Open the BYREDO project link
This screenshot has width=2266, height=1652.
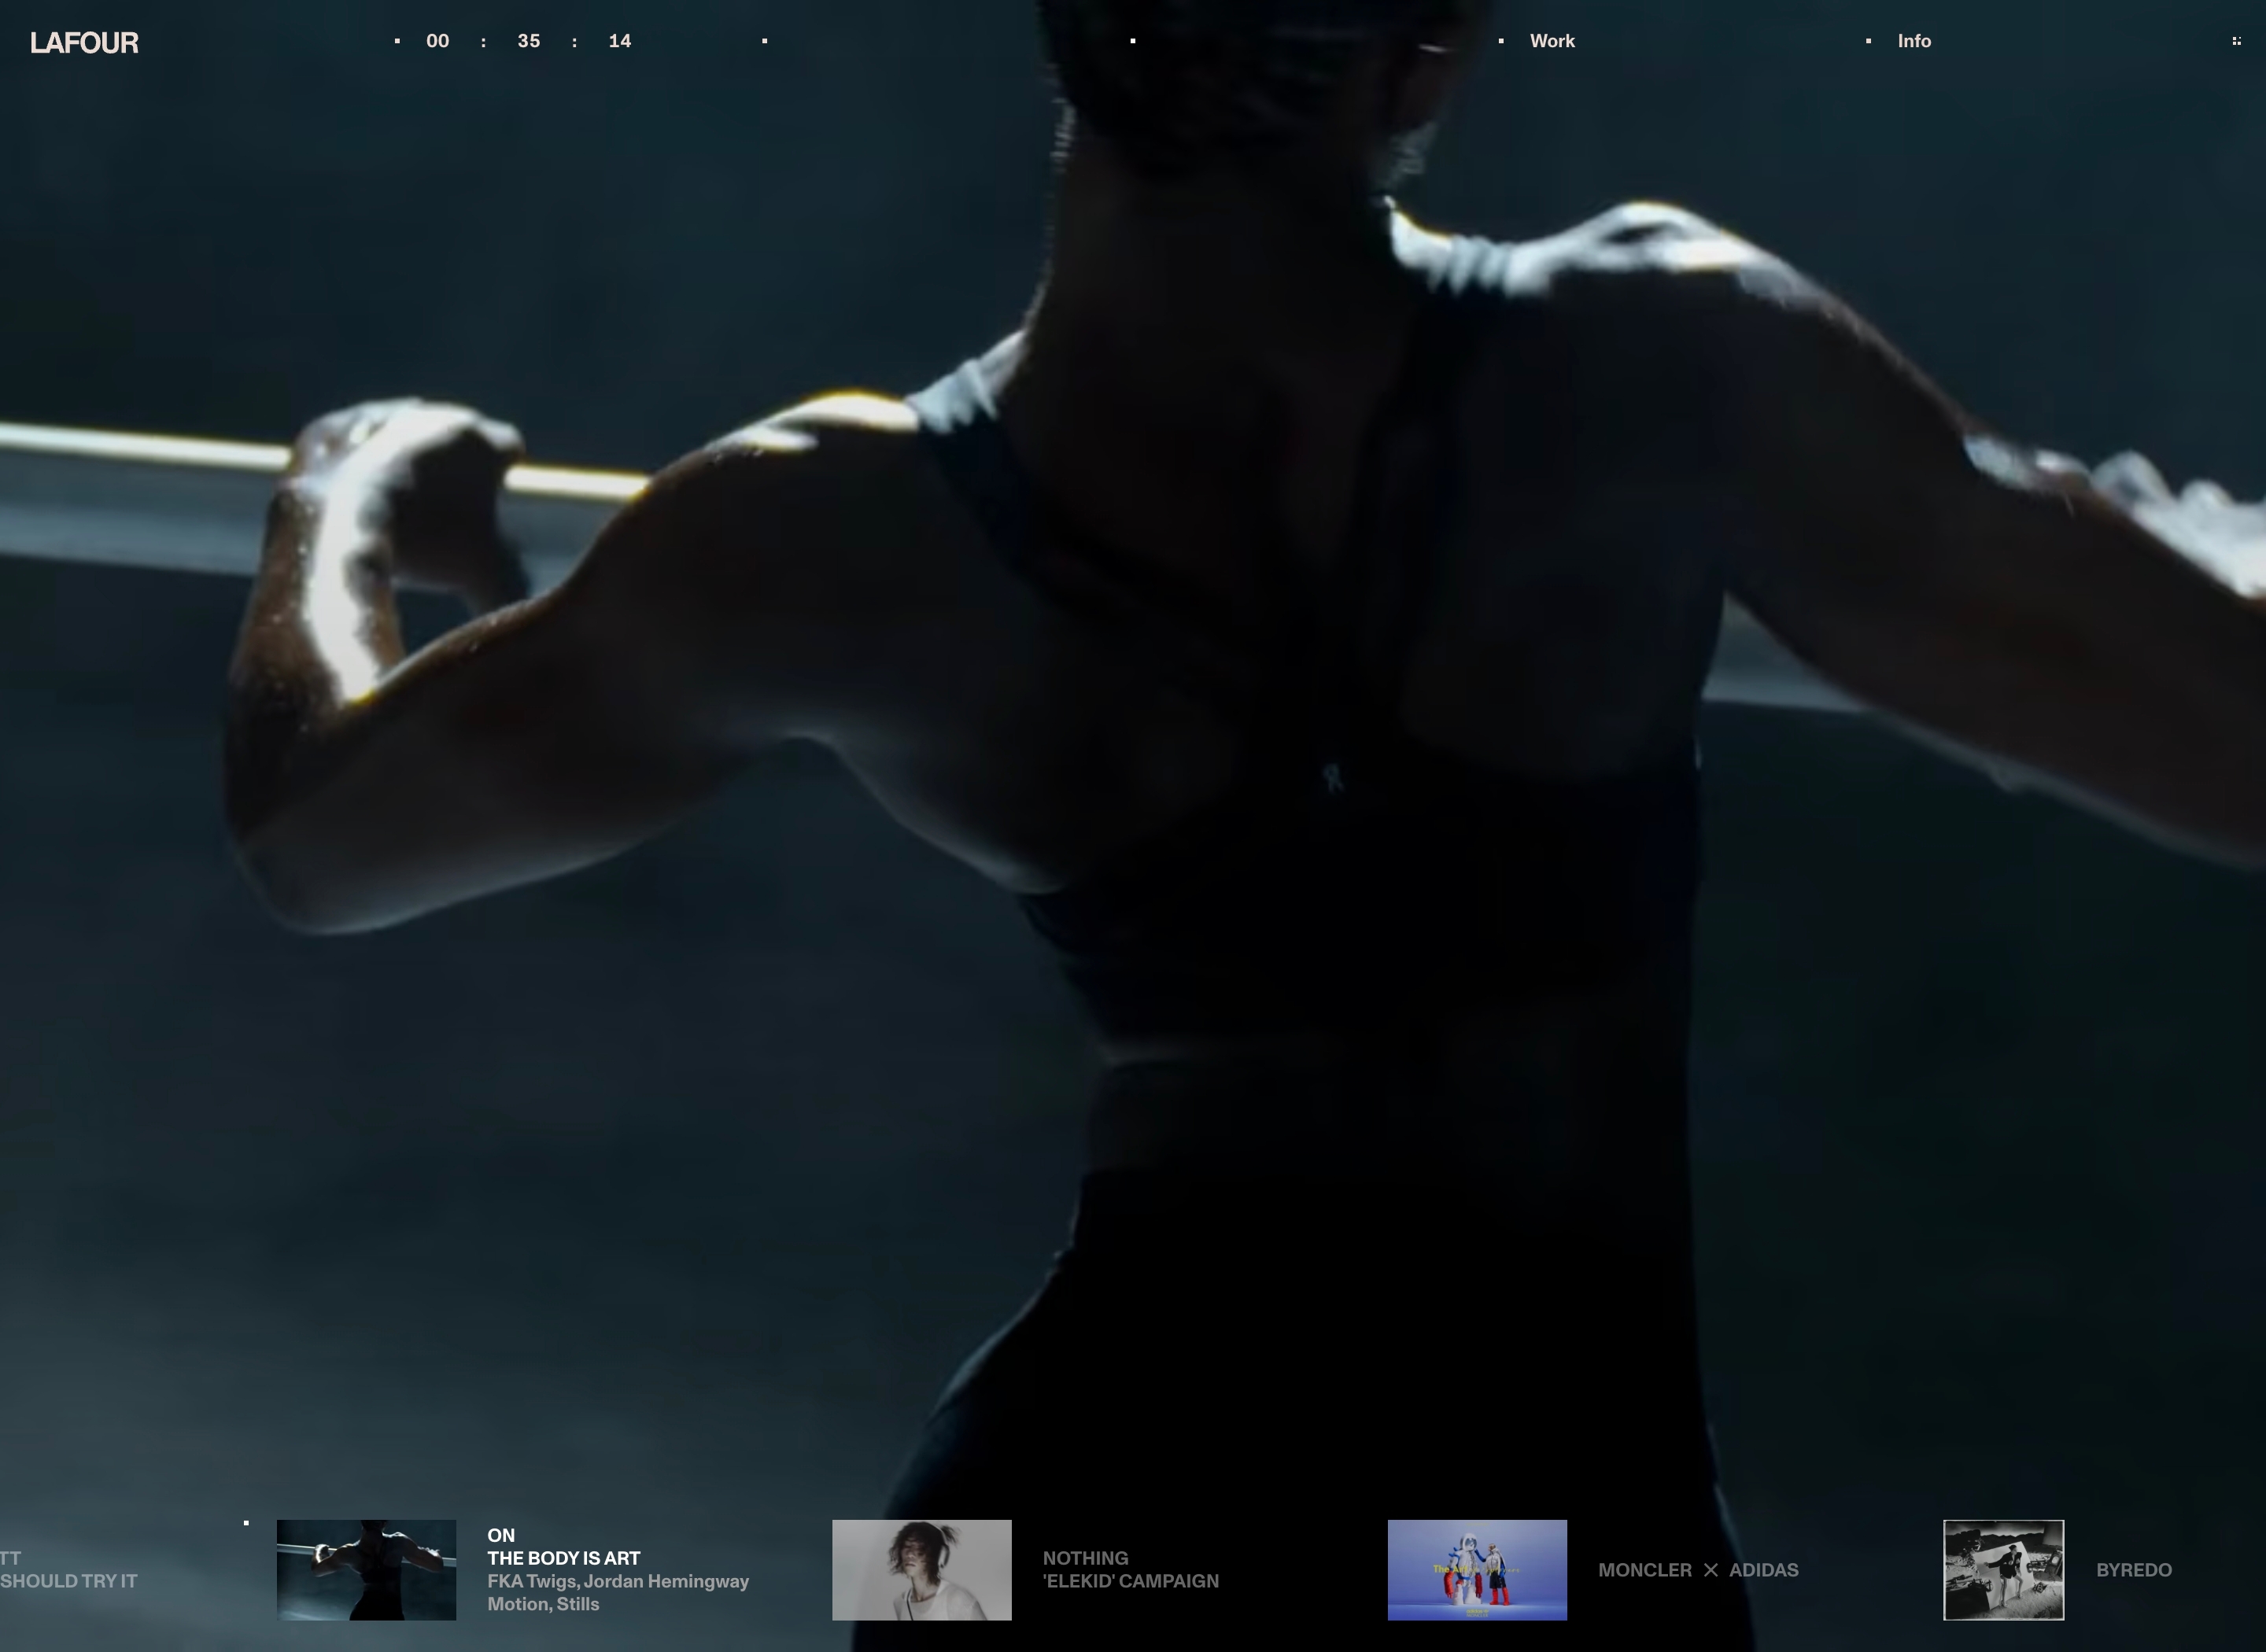coord(2133,1570)
